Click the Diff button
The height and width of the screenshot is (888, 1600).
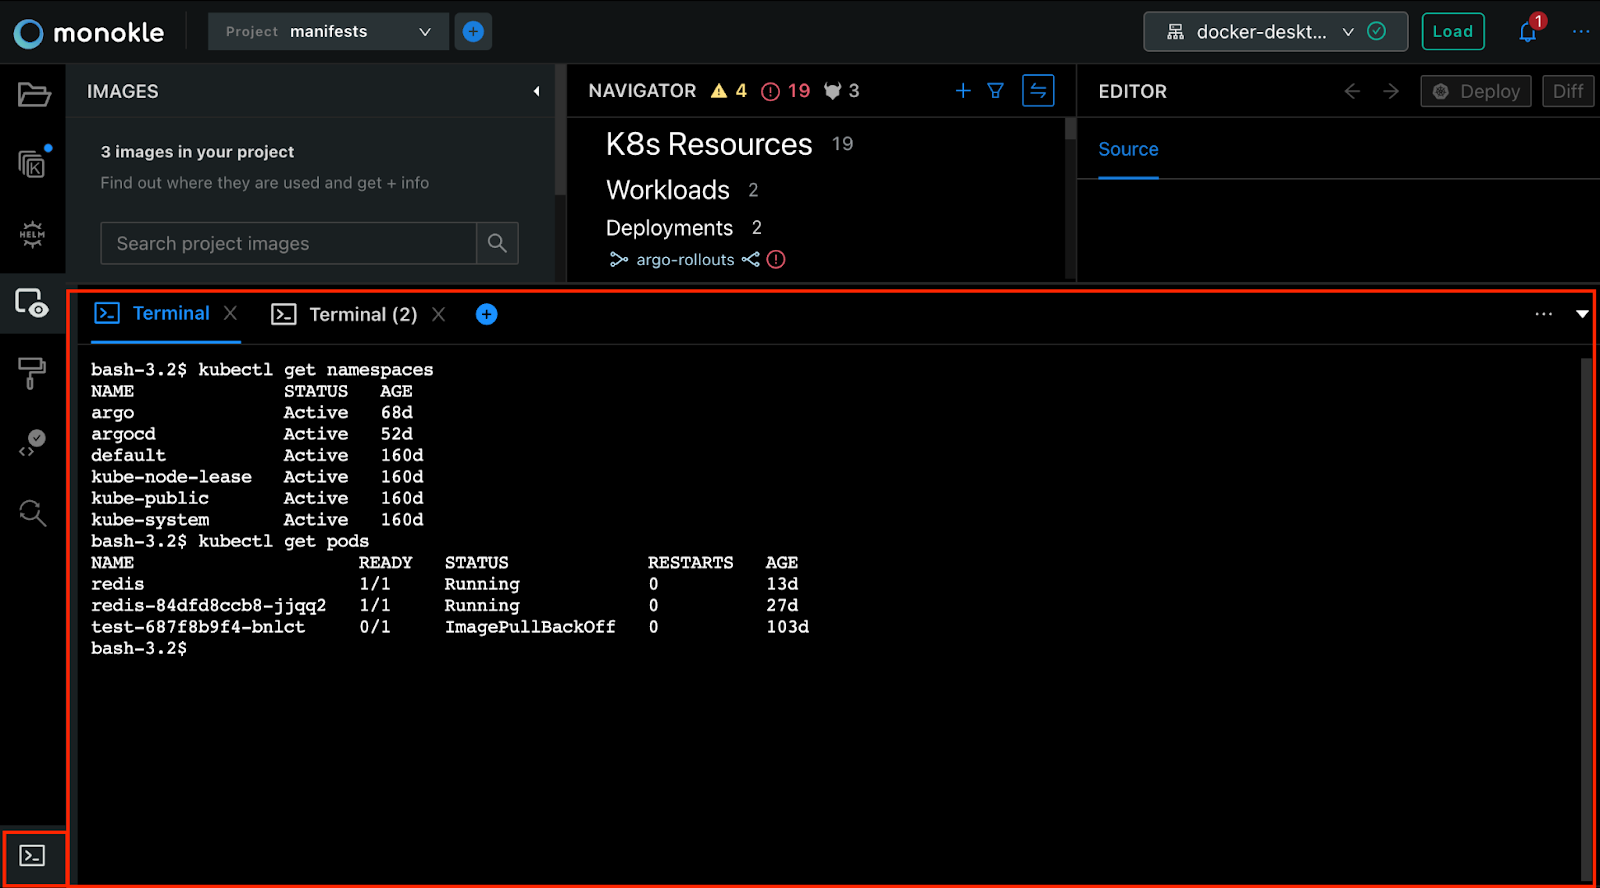click(x=1568, y=91)
